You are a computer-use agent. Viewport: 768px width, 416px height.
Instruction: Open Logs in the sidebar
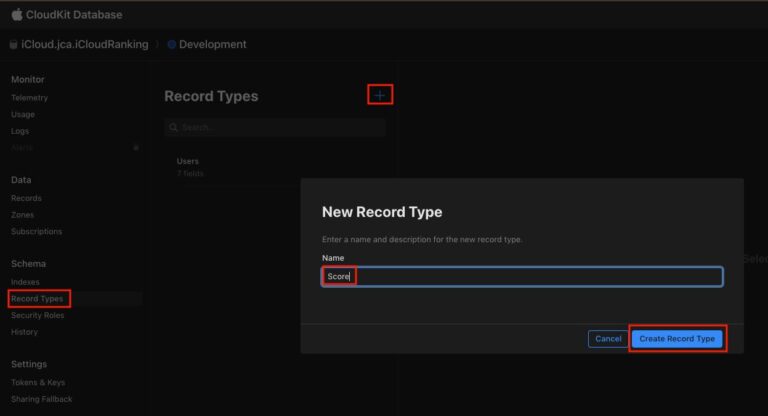pyautogui.click(x=20, y=131)
